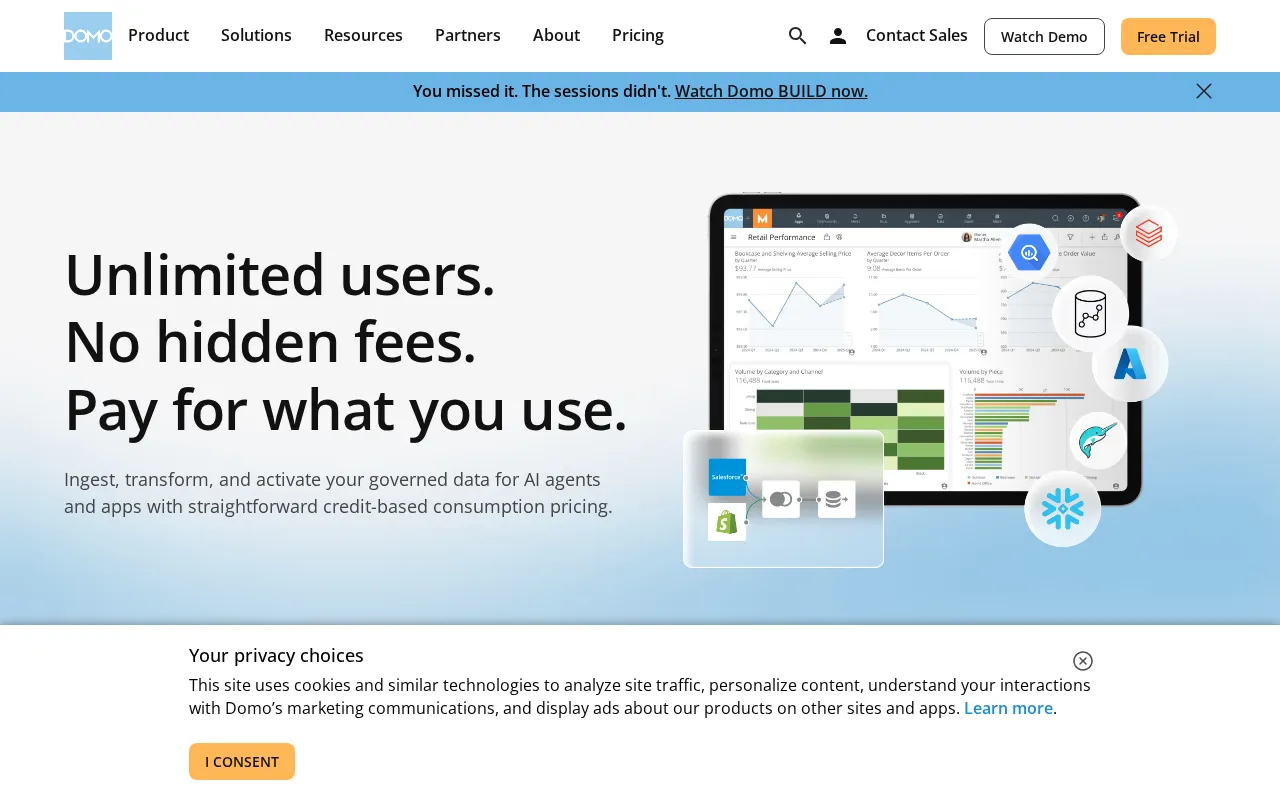1280x800 pixels.
Task: Click the Salesforce tile in data flow
Action: [x=727, y=478]
